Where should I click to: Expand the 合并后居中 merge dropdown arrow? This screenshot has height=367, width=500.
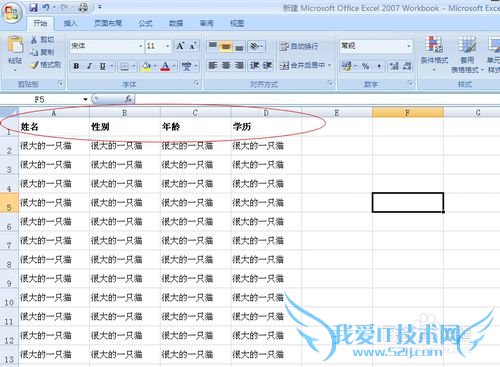click(x=330, y=66)
